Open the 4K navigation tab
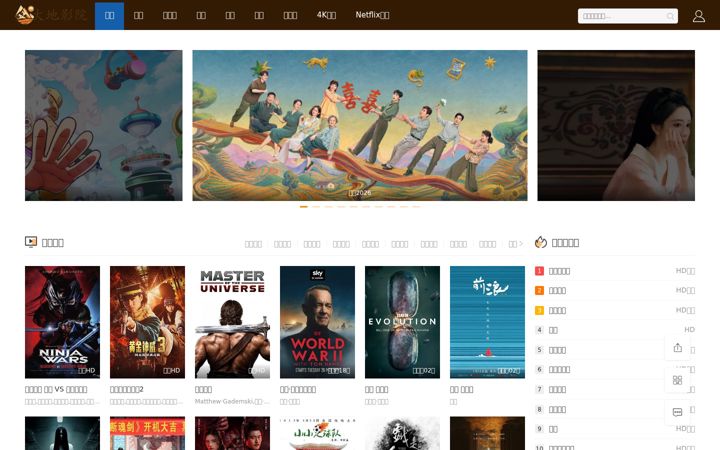Image resolution: width=720 pixels, height=450 pixels. [326, 15]
